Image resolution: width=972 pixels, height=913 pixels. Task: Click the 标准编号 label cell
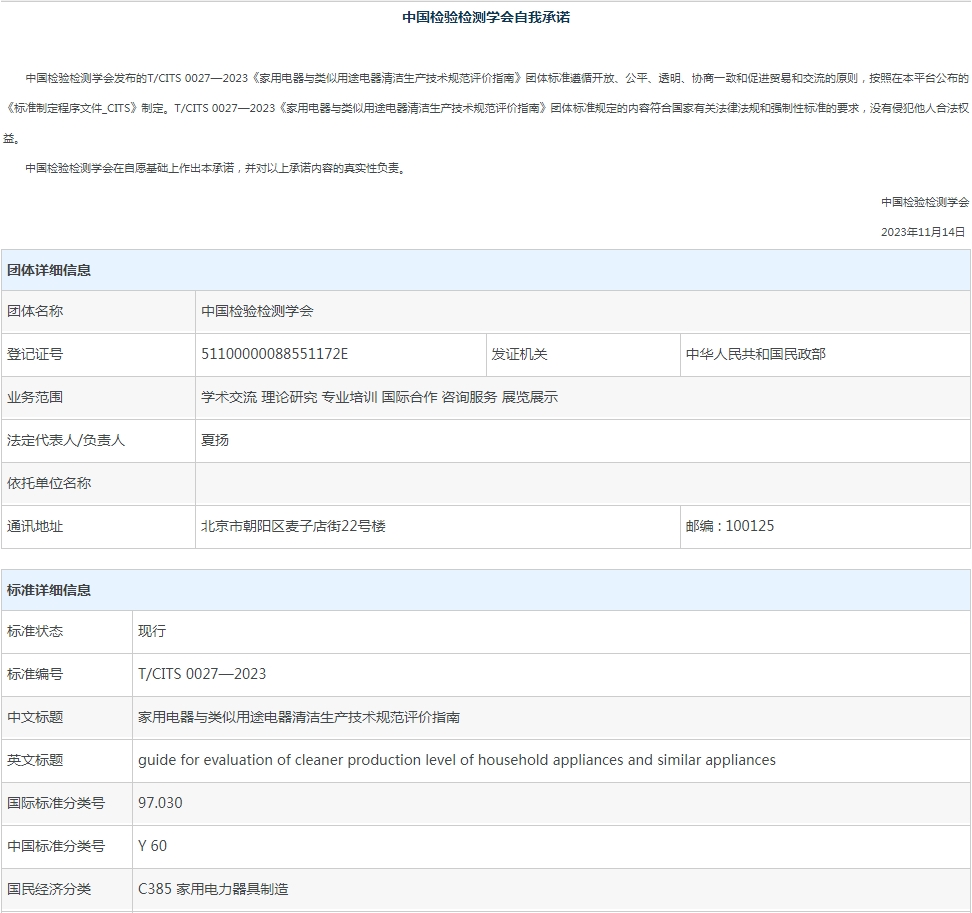pyautogui.click(x=67, y=674)
